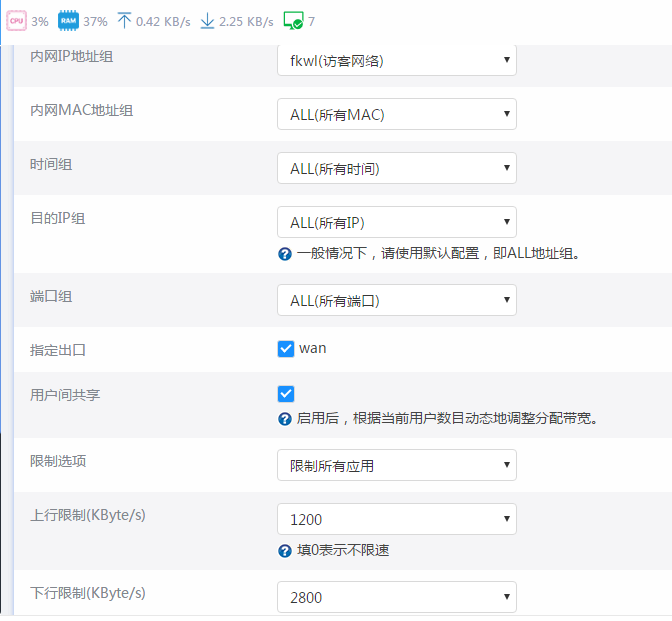This screenshot has height=621, width=672.
Task: Click the 限制选项 label
Action: (x=58, y=461)
